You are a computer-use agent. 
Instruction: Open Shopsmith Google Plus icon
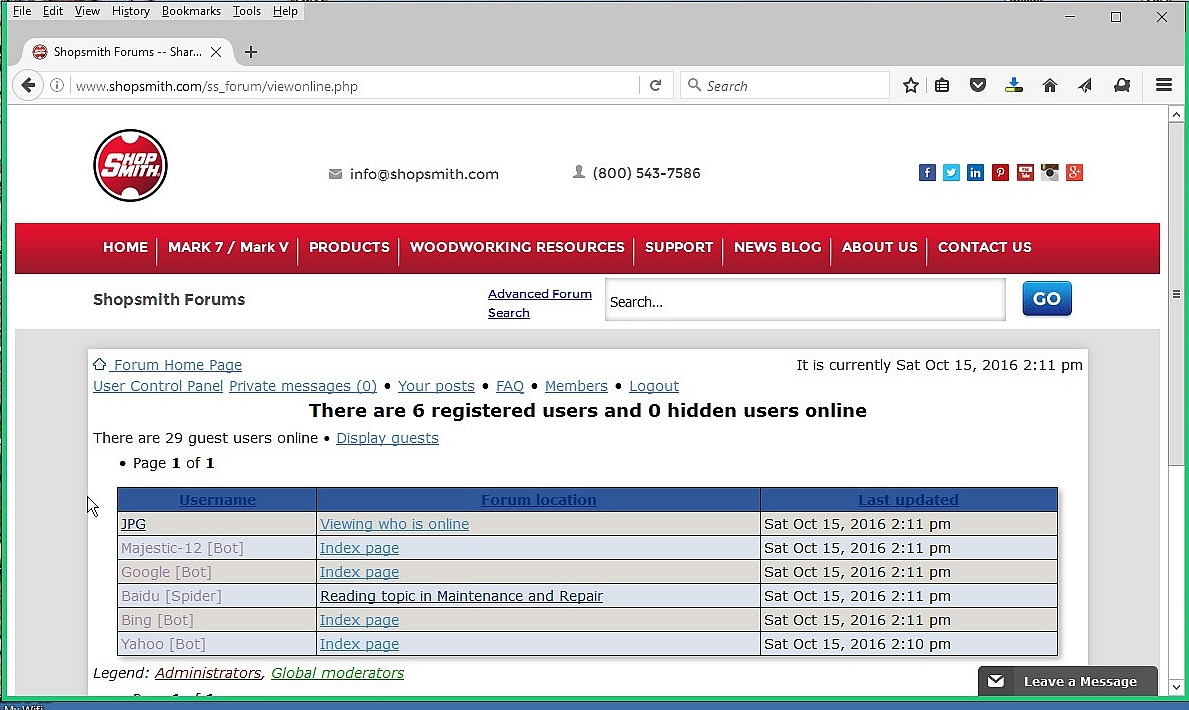coord(1074,172)
